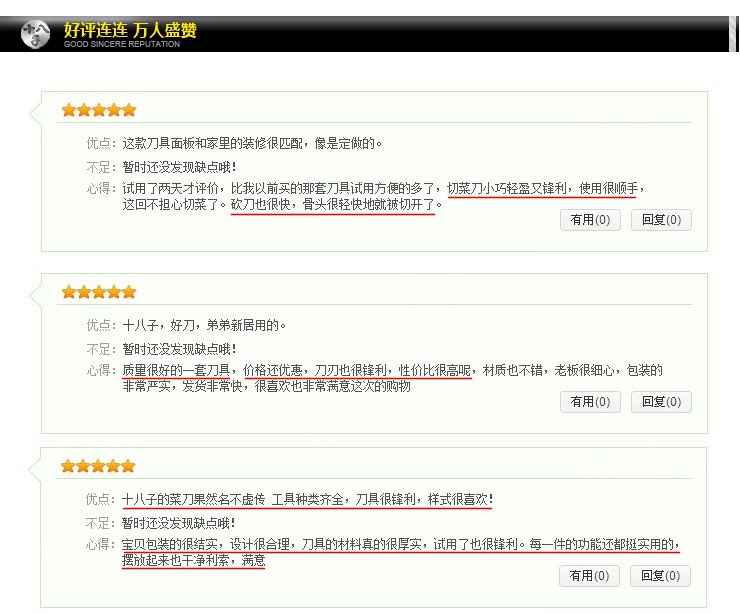Click underlined text 砍刀也很快，骨头很轻快地就被切开了
The height and width of the screenshot is (613, 740).
333,204
